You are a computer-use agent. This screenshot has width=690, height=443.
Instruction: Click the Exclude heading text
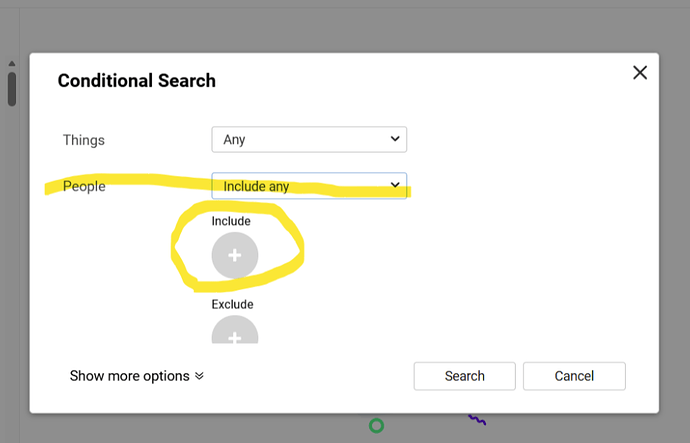(x=232, y=304)
